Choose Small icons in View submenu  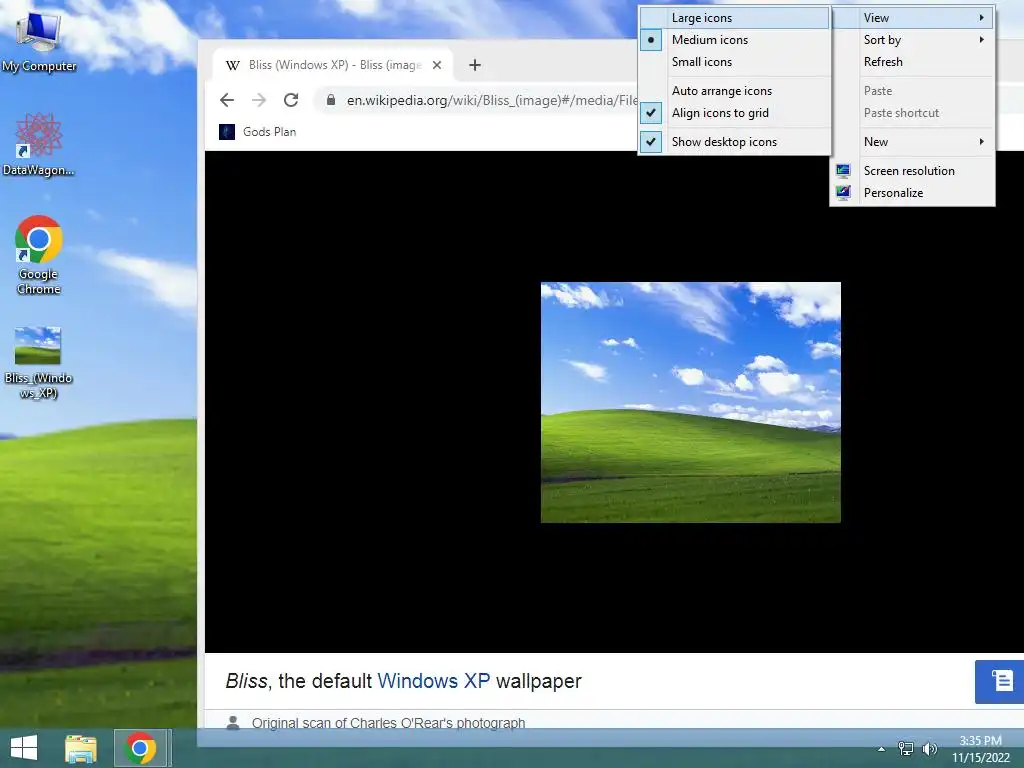734,62
